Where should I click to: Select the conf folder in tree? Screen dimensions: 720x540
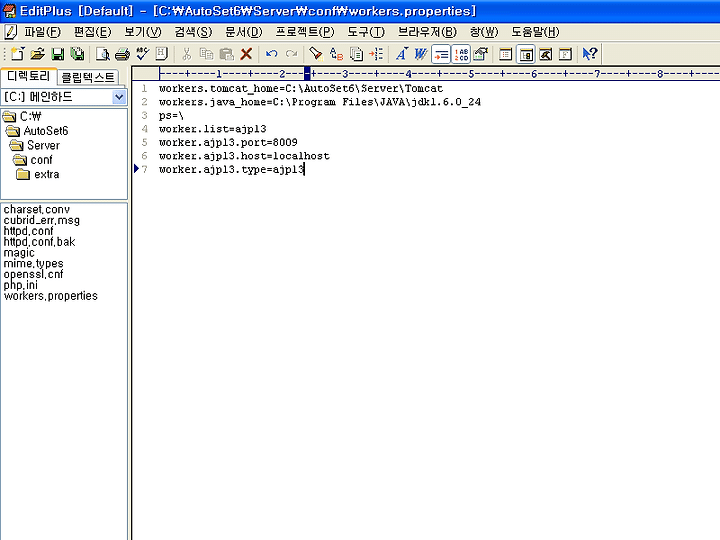click(33, 160)
